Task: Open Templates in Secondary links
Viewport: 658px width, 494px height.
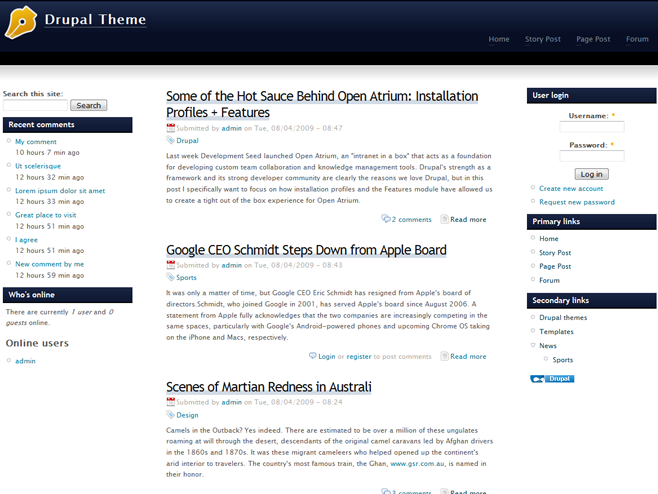Action: [x=556, y=332]
